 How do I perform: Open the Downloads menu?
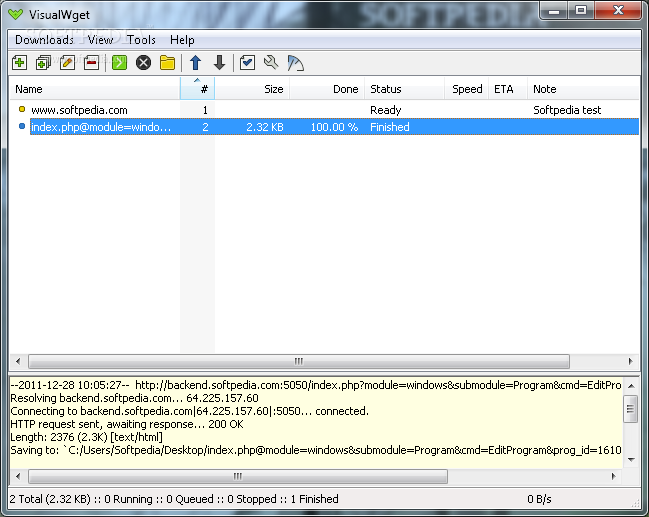(x=44, y=40)
